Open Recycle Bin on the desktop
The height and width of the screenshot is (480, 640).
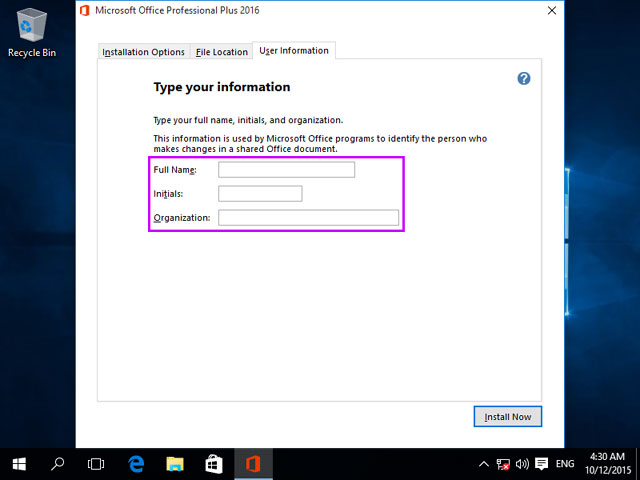pyautogui.click(x=32, y=34)
